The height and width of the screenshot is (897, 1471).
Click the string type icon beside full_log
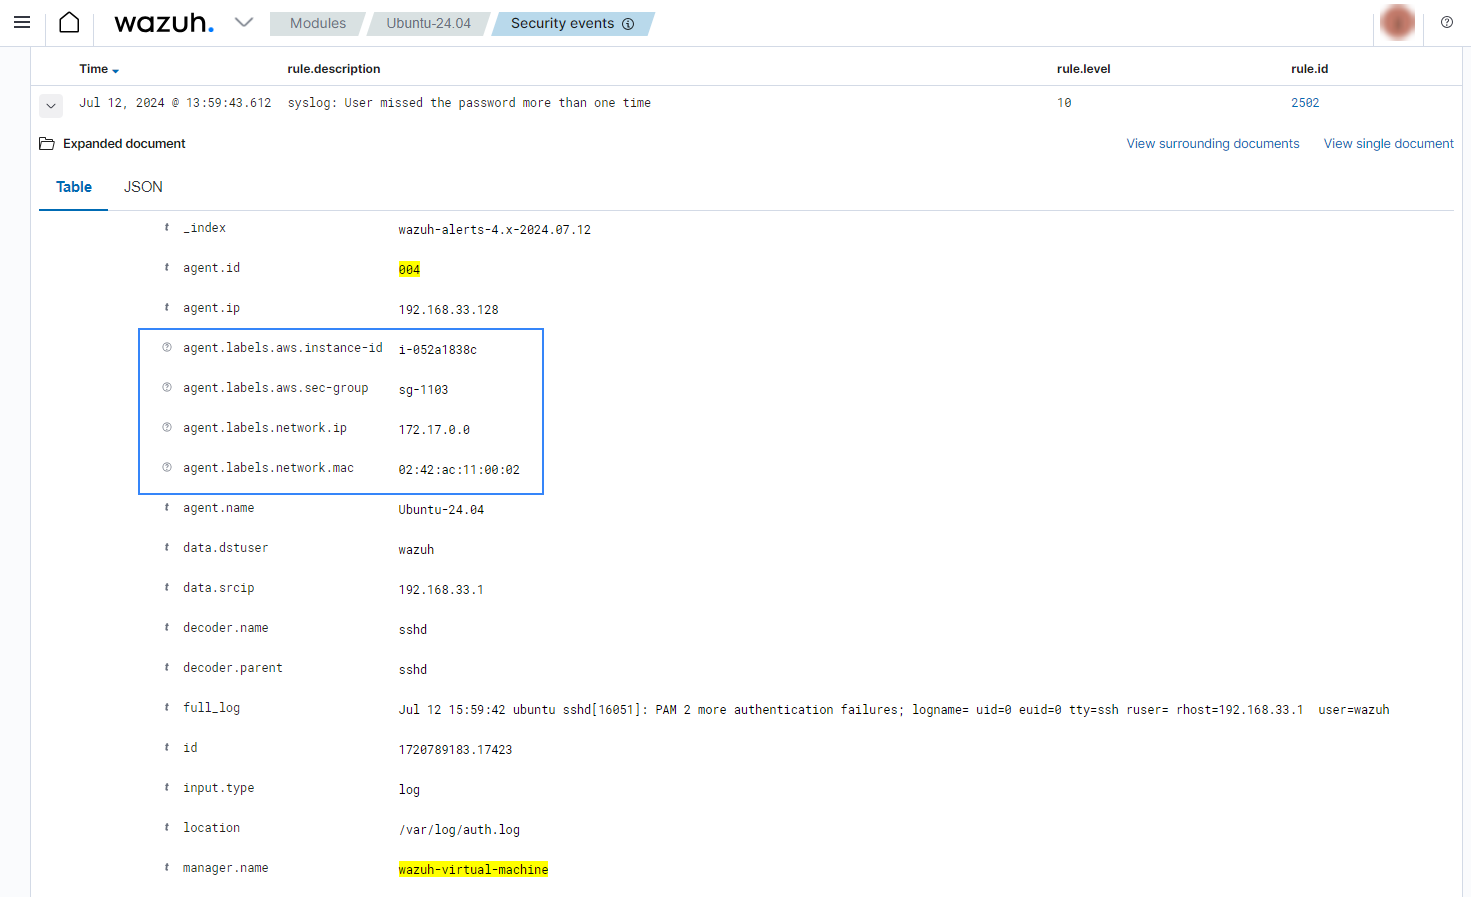coord(165,707)
